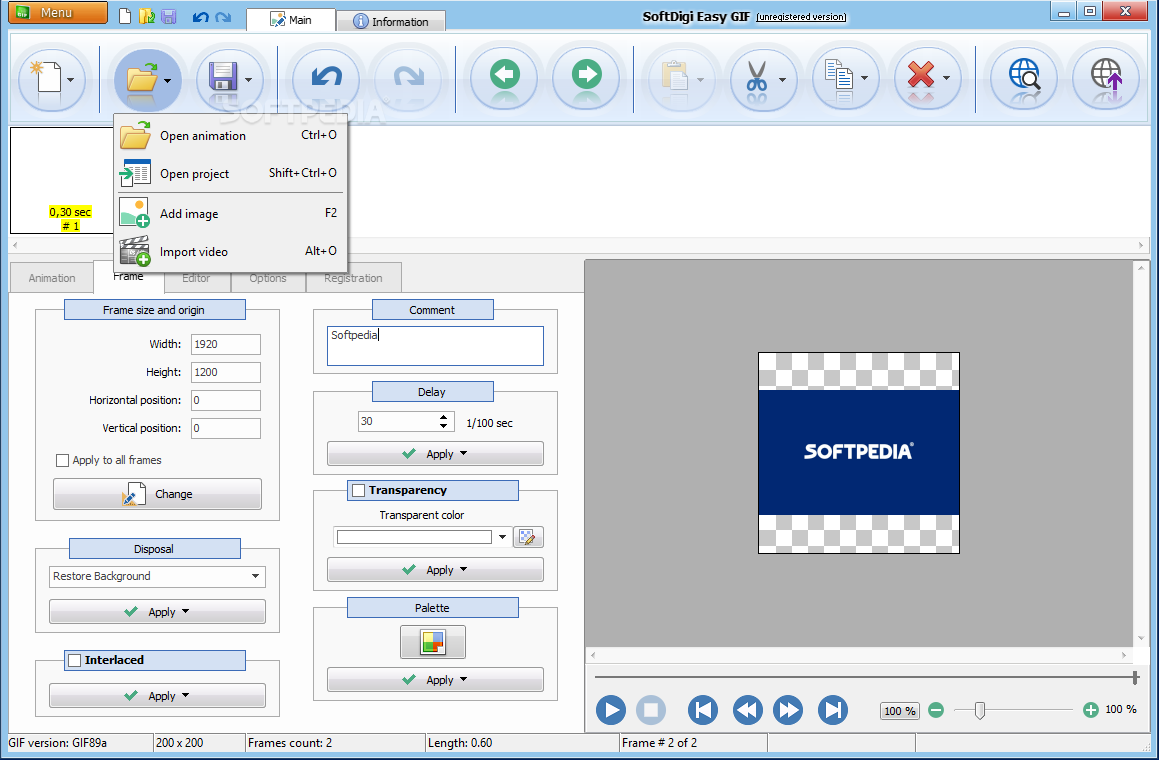Switch to the Animation tab
1159x760 pixels.
click(52, 278)
